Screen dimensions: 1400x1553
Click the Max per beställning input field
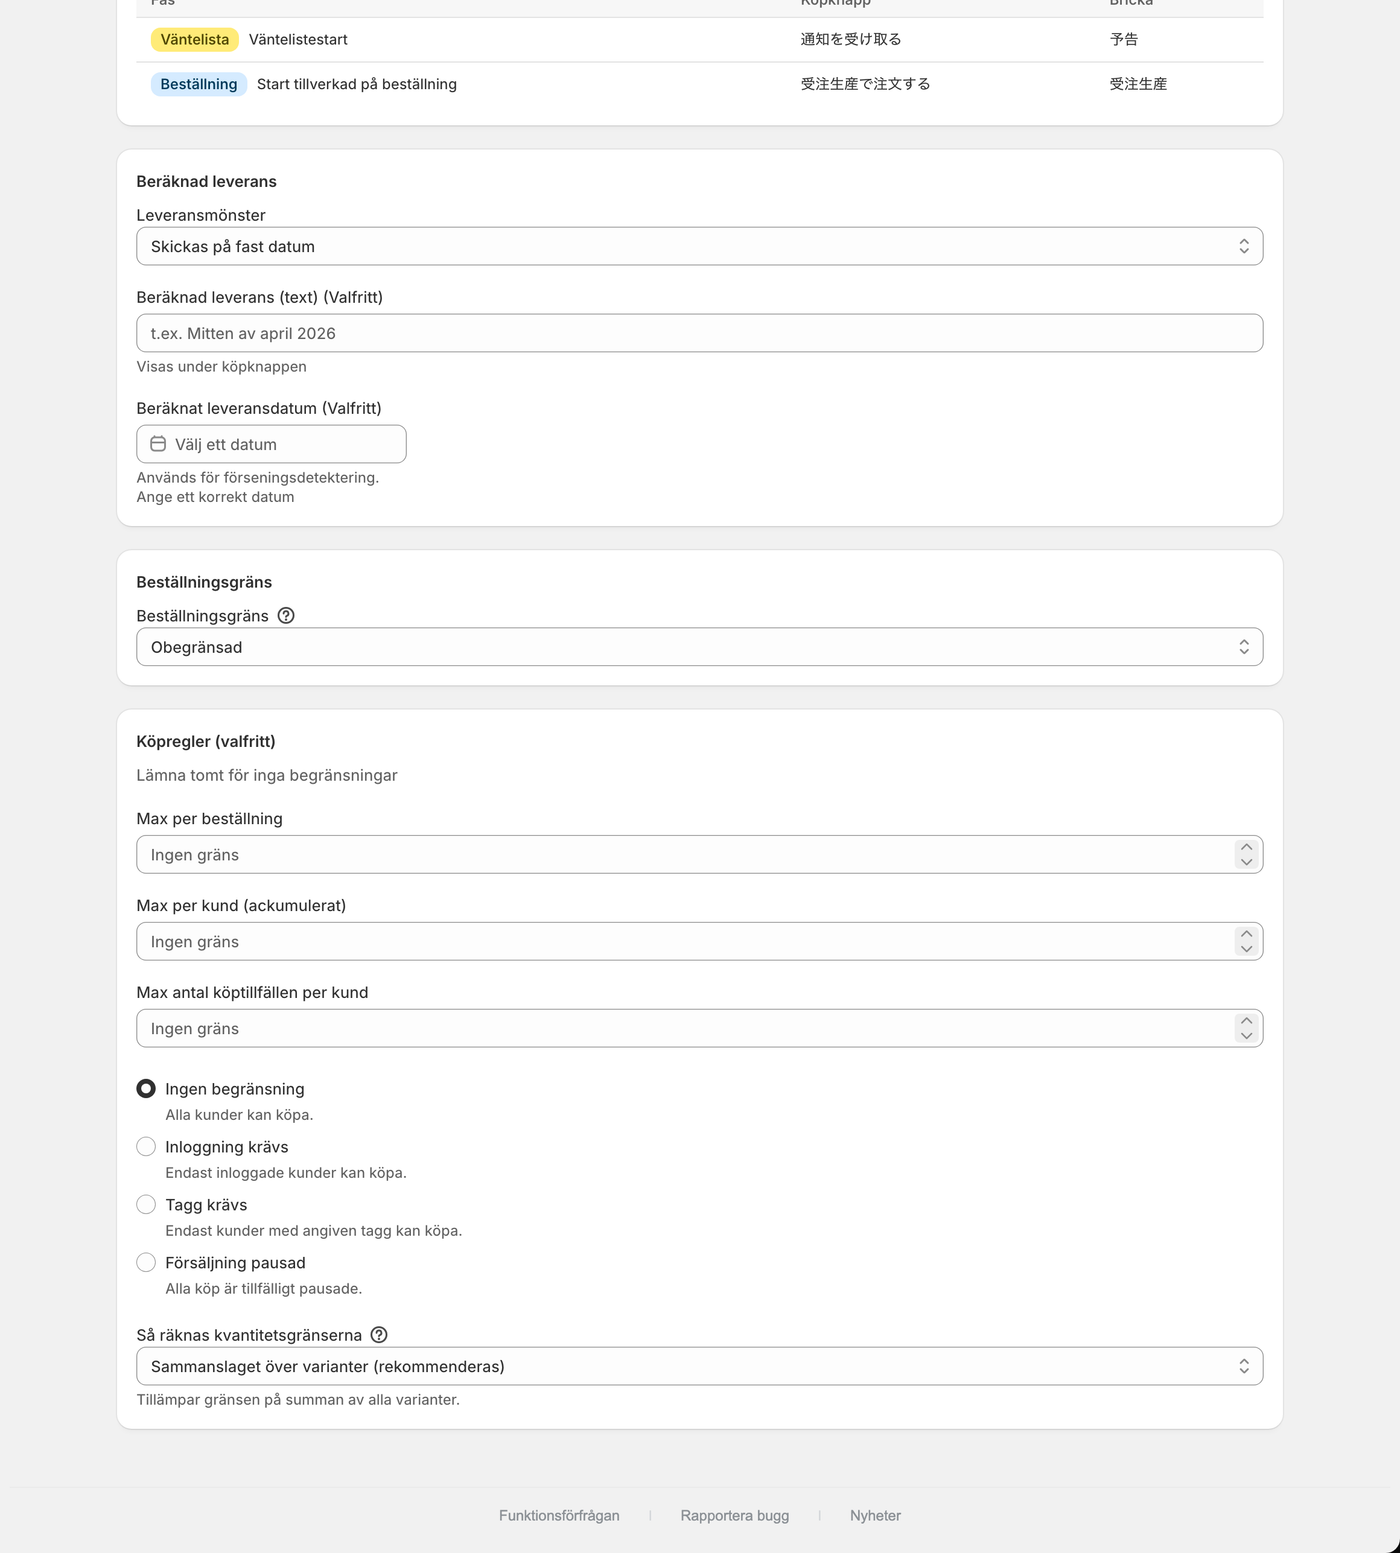tap(685, 855)
